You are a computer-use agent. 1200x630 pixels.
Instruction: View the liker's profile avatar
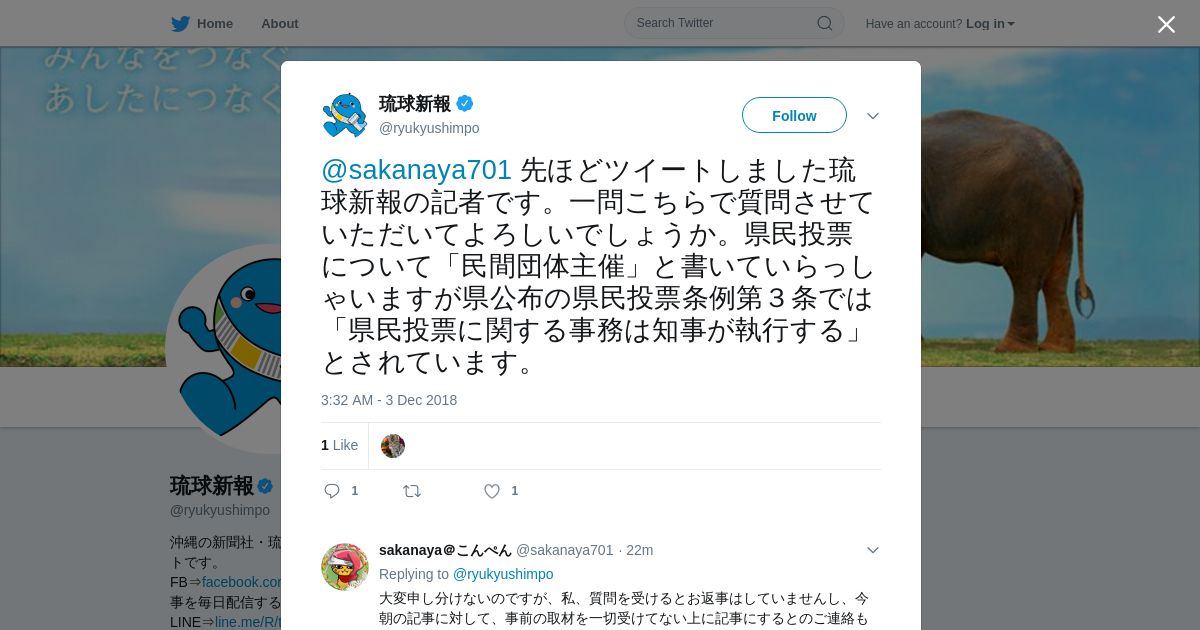pyautogui.click(x=393, y=446)
